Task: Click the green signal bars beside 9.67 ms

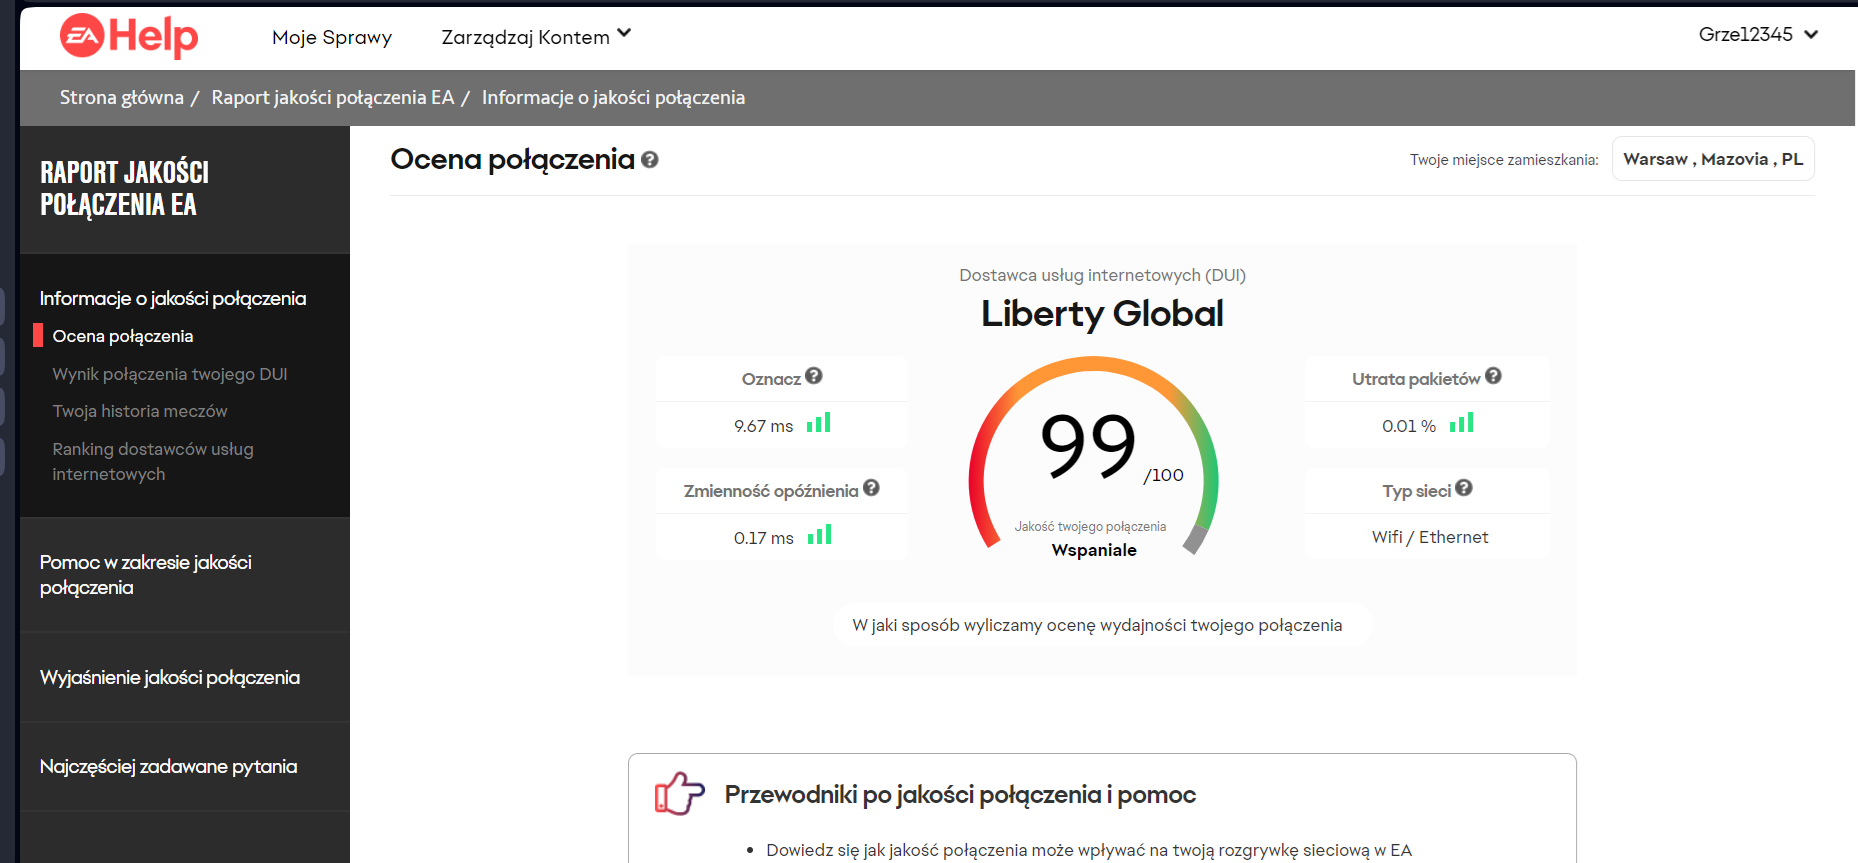Action: pos(819,423)
